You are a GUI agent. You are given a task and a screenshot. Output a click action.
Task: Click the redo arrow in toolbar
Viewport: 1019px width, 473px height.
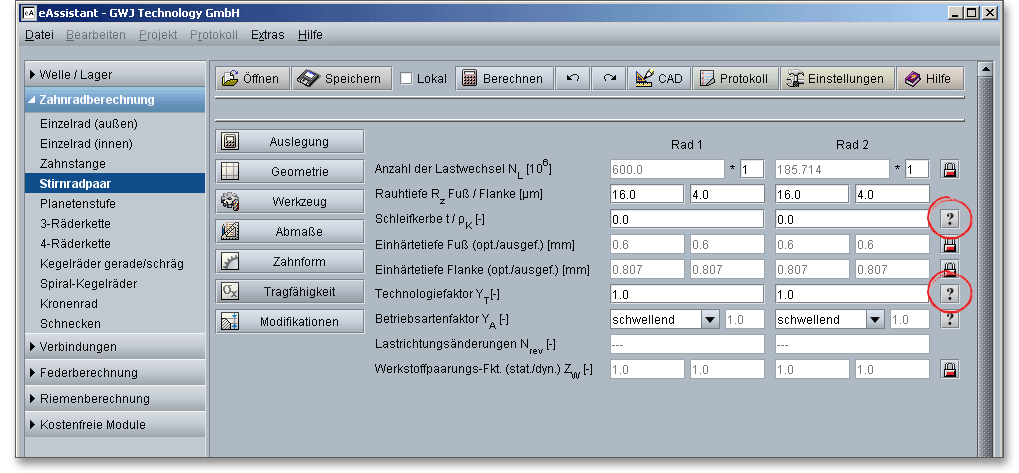coord(609,79)
